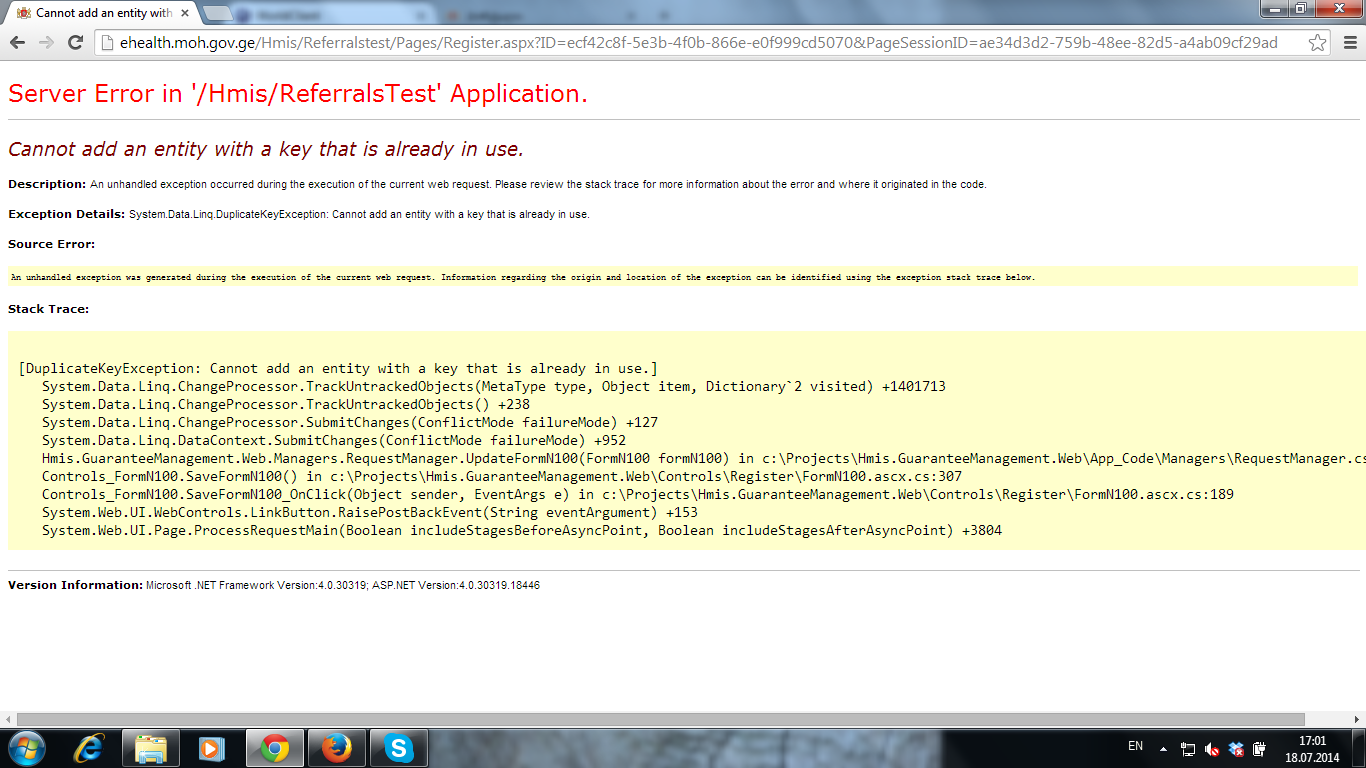Click the browser Forward arrow
Screen dimensions: 1366x768
(x=46, y=43)
